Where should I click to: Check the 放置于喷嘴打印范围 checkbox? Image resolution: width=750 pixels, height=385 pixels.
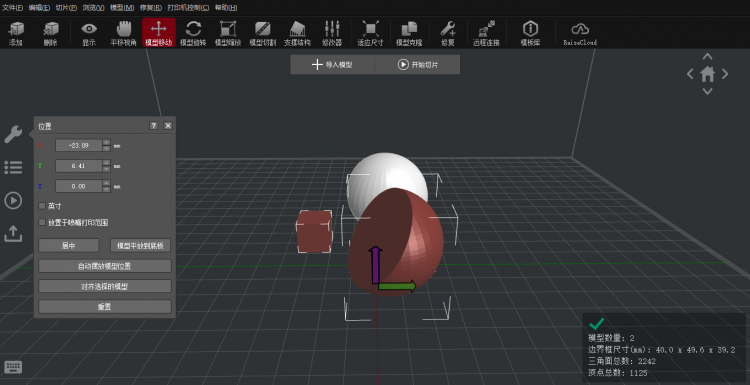tap(42, 222)
